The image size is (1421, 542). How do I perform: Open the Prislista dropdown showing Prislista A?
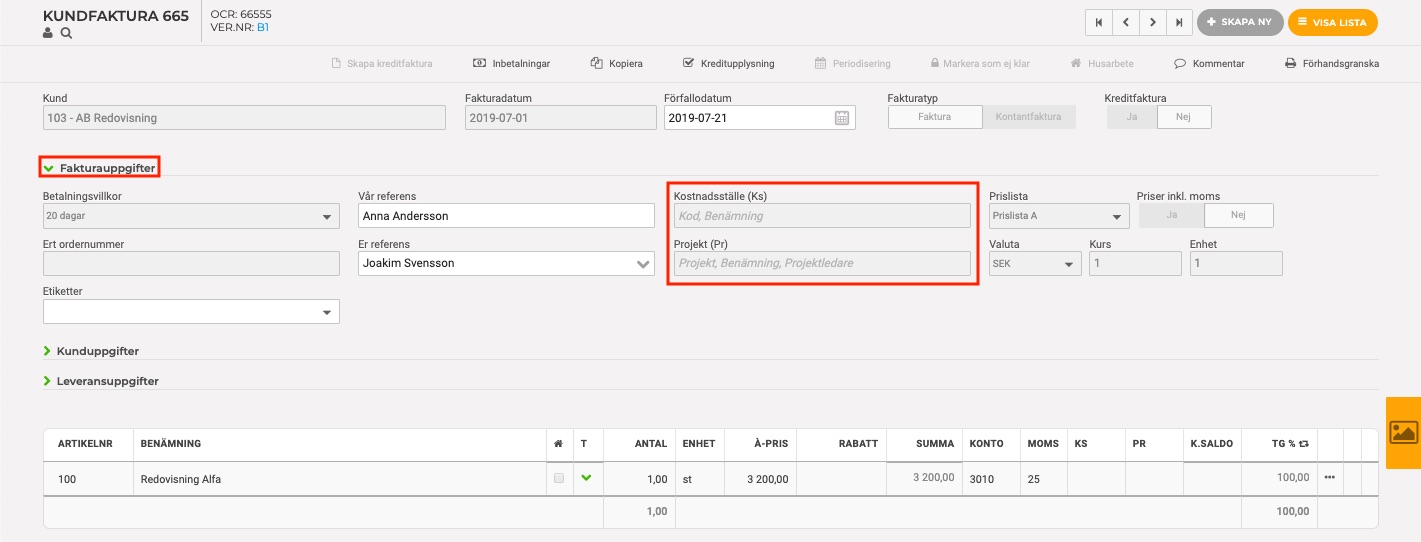[1059, 215]
